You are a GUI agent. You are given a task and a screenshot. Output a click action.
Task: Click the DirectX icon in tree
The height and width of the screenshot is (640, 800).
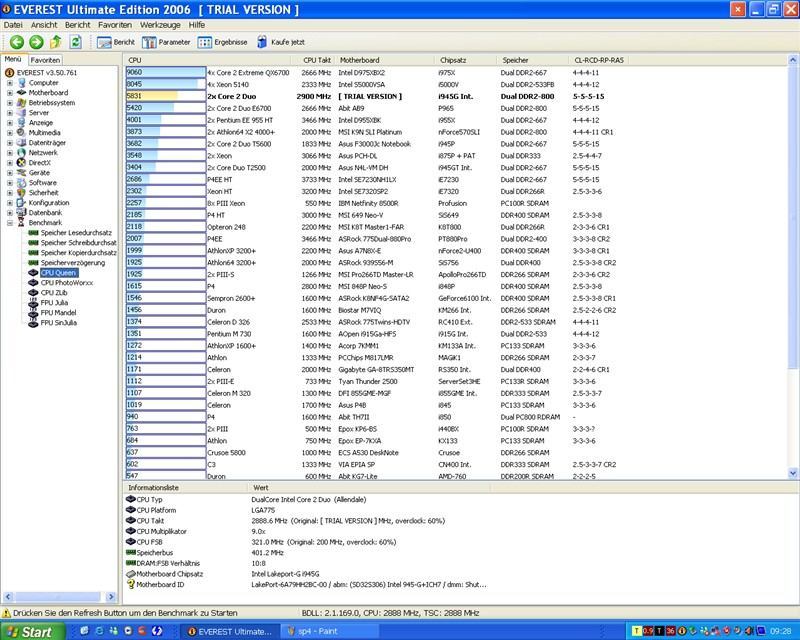pyautogui.click(x=21, y=163)
